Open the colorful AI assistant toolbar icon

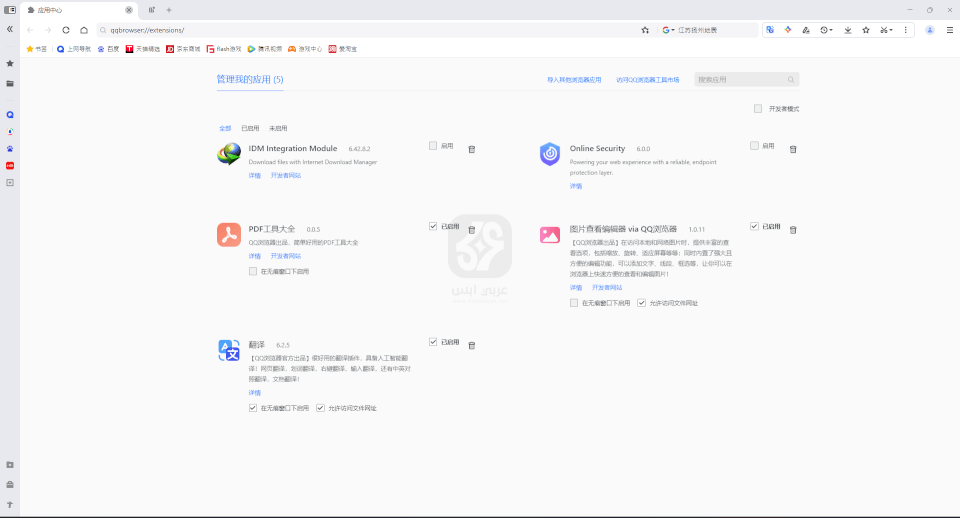pyautogui.click(x=788, y=30)
